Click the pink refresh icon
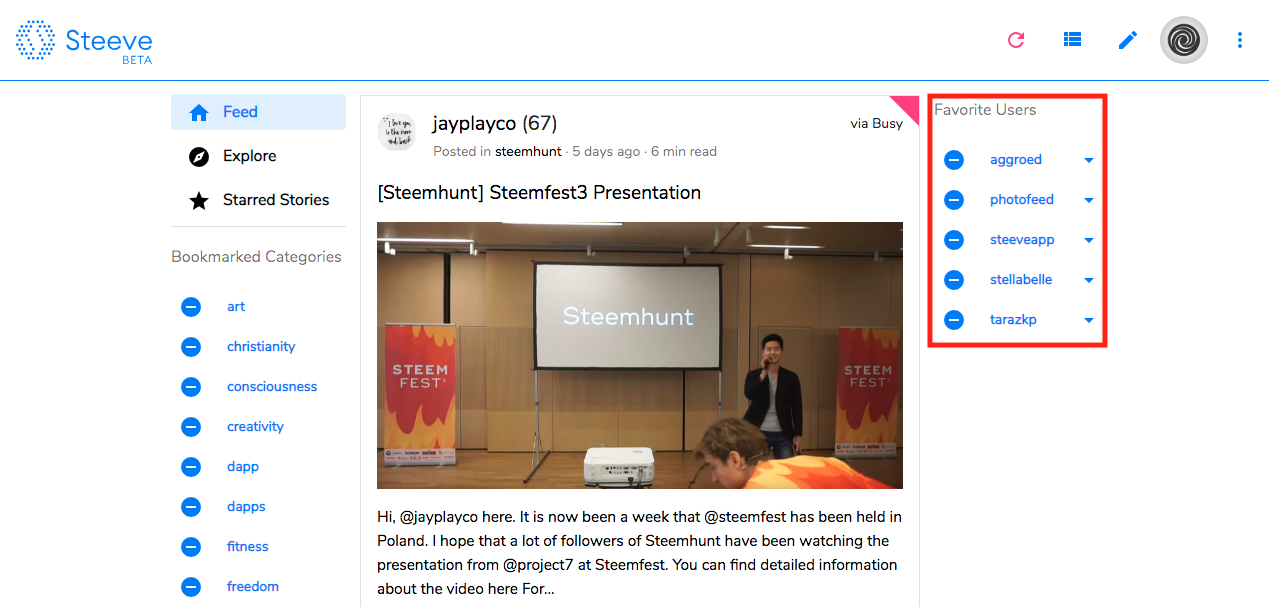The image size is (1269, 607). [1016, 40]
